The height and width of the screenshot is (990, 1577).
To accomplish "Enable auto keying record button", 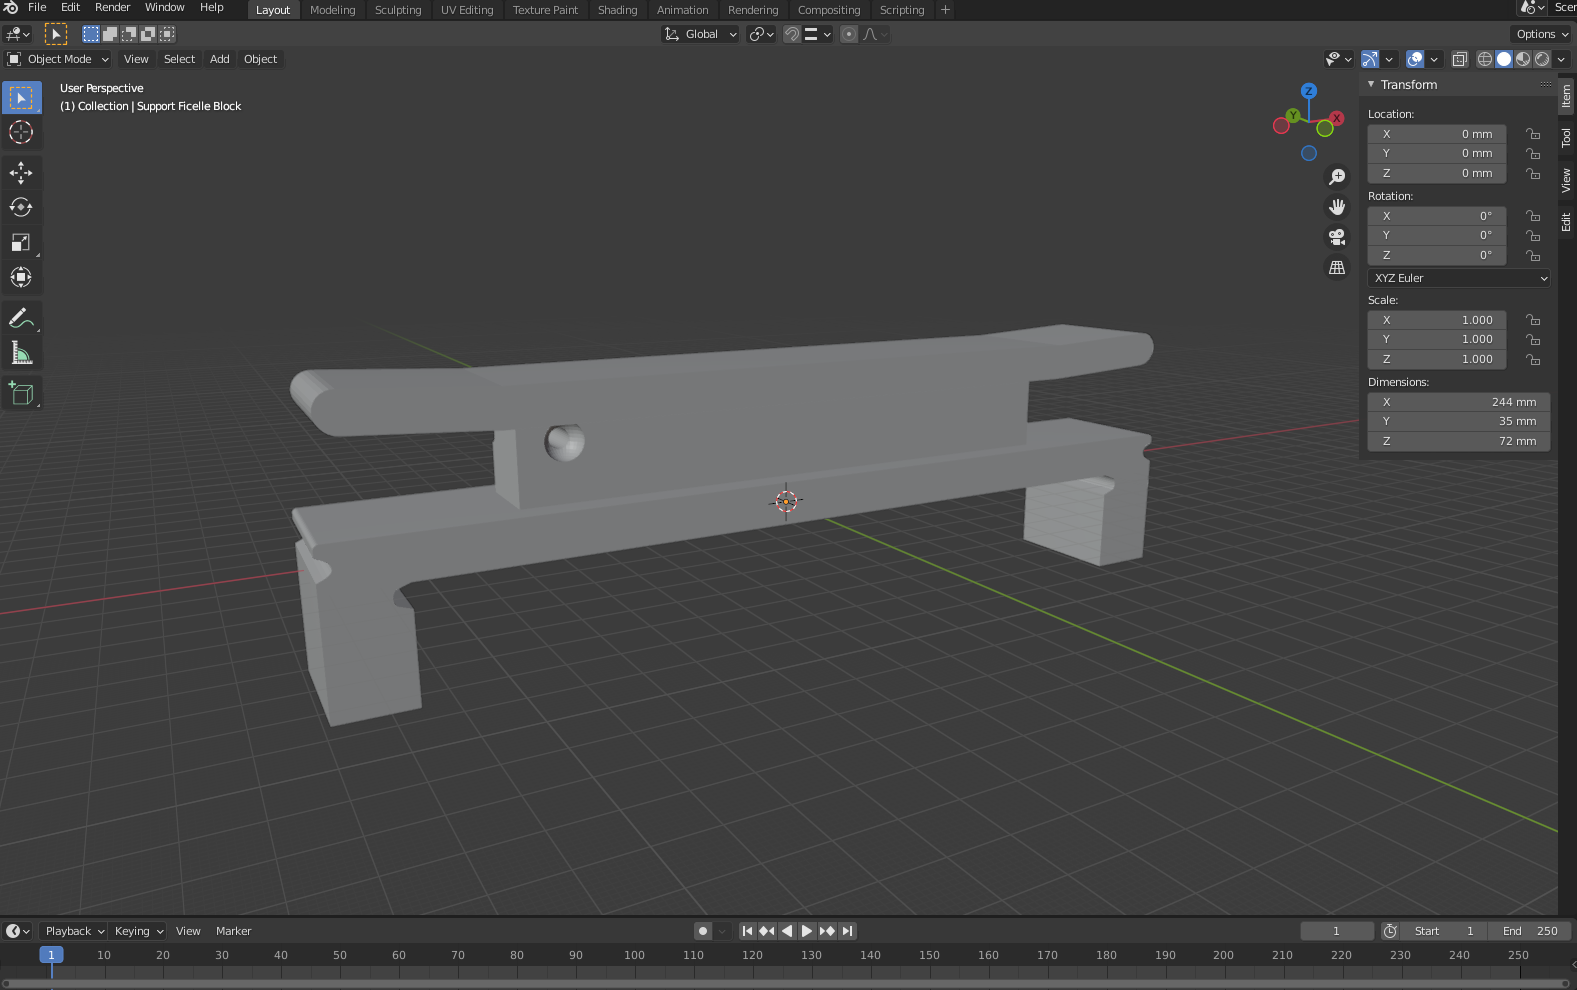I will tap(703, 931).
